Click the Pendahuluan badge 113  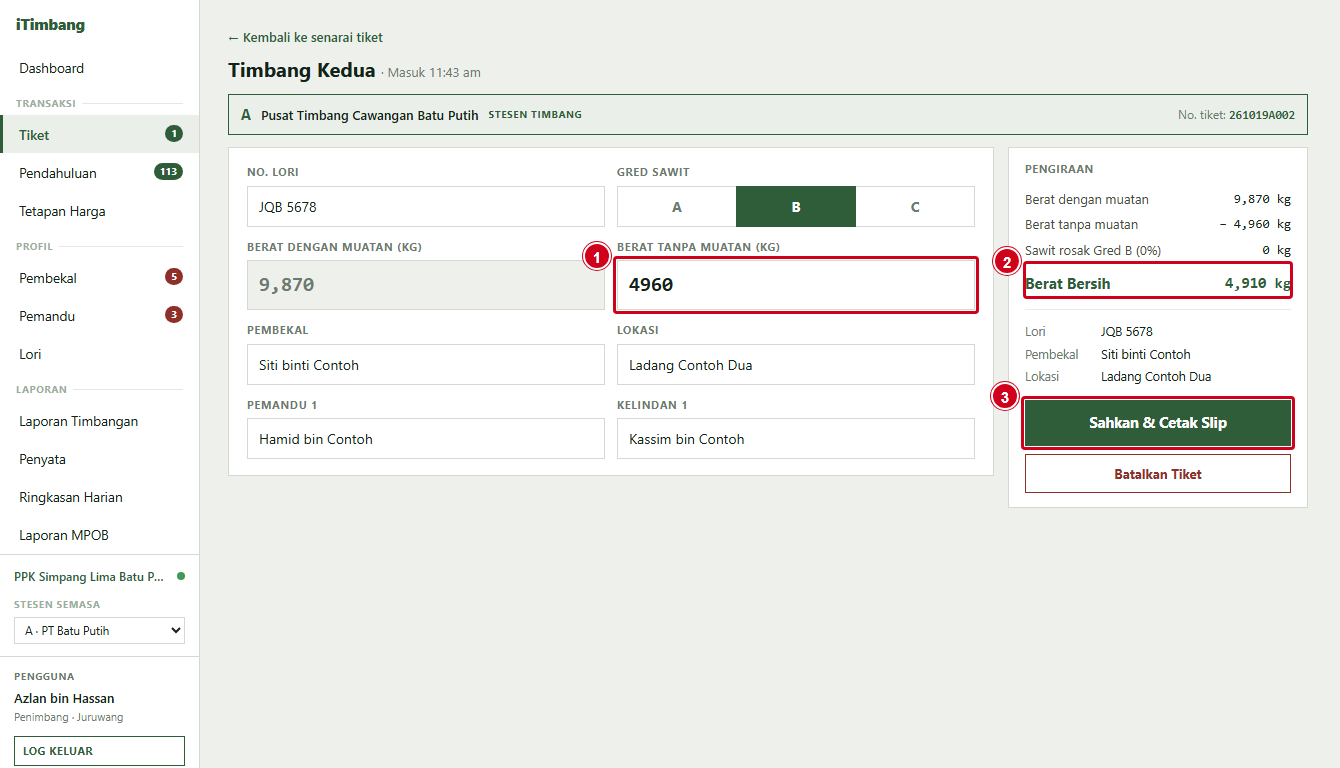168,172
